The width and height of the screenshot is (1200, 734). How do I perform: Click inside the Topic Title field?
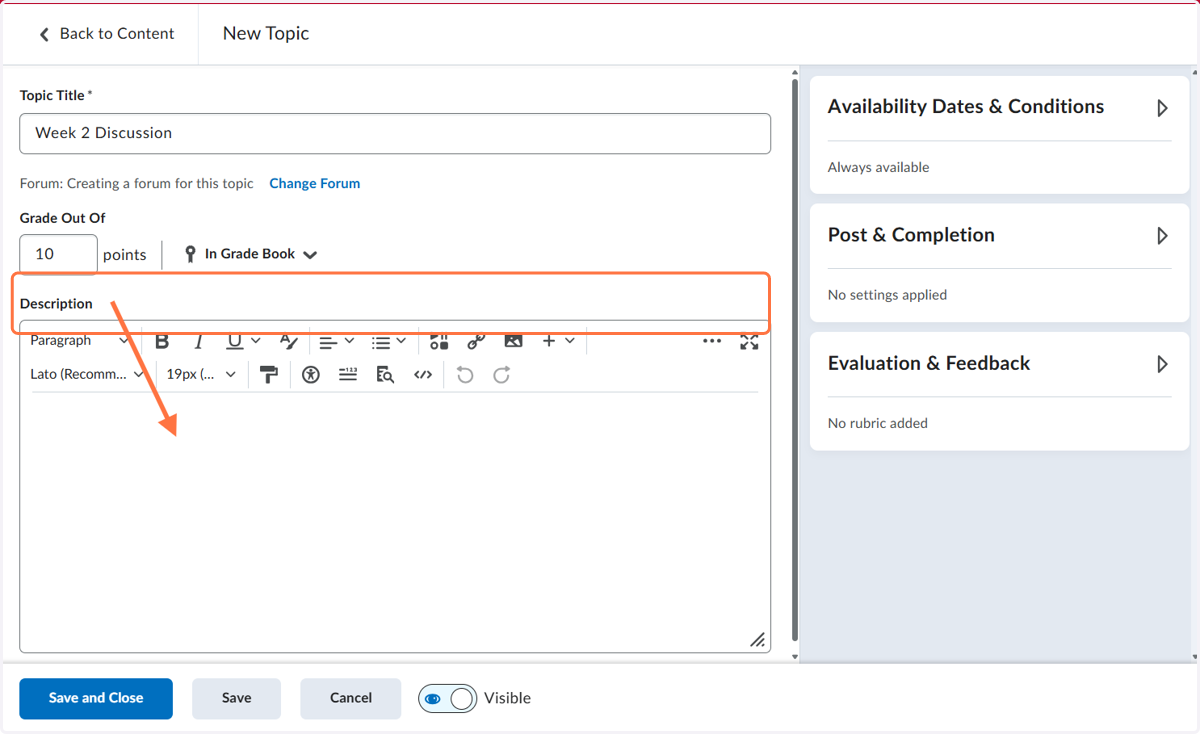[395, 133]
